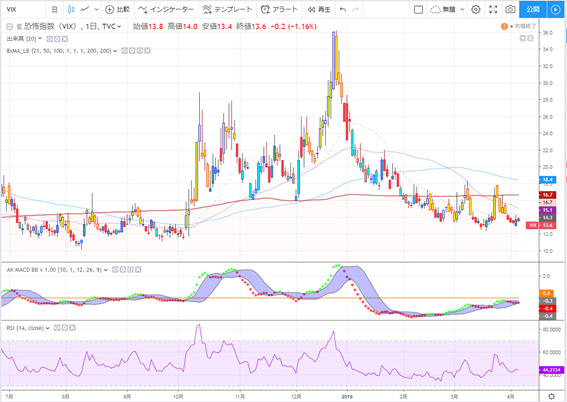This screenshot has height=402, width=567.
Task: Click the 終値13.6 close value
Action: click(x=251, y=26)
